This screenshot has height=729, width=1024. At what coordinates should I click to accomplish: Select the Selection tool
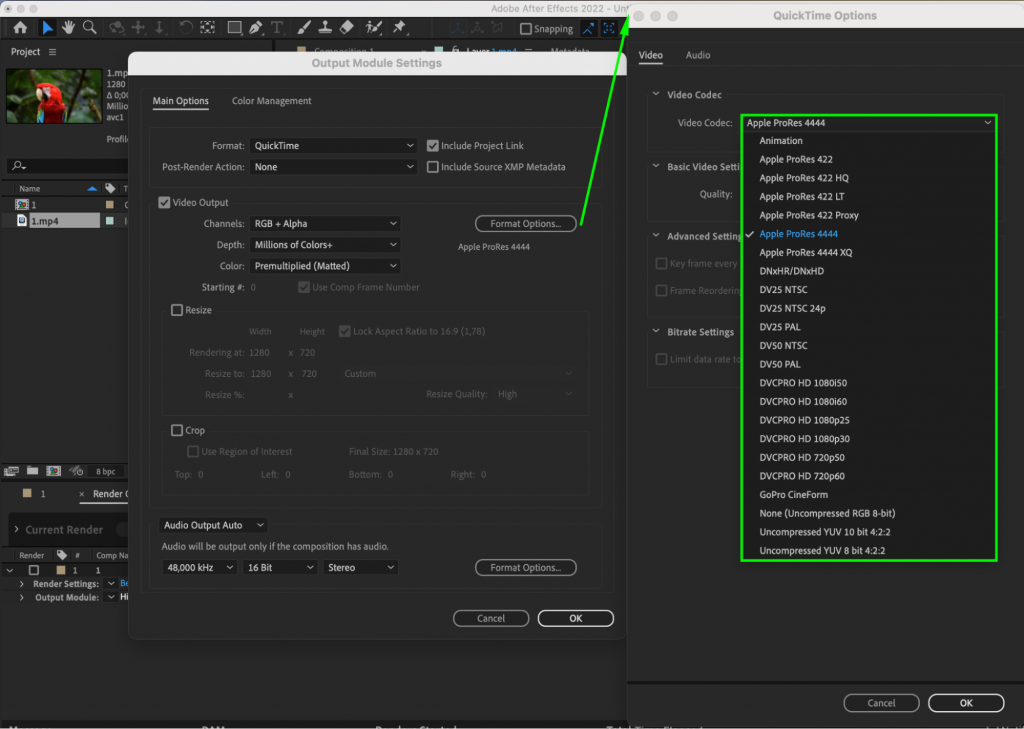point(47,28)
